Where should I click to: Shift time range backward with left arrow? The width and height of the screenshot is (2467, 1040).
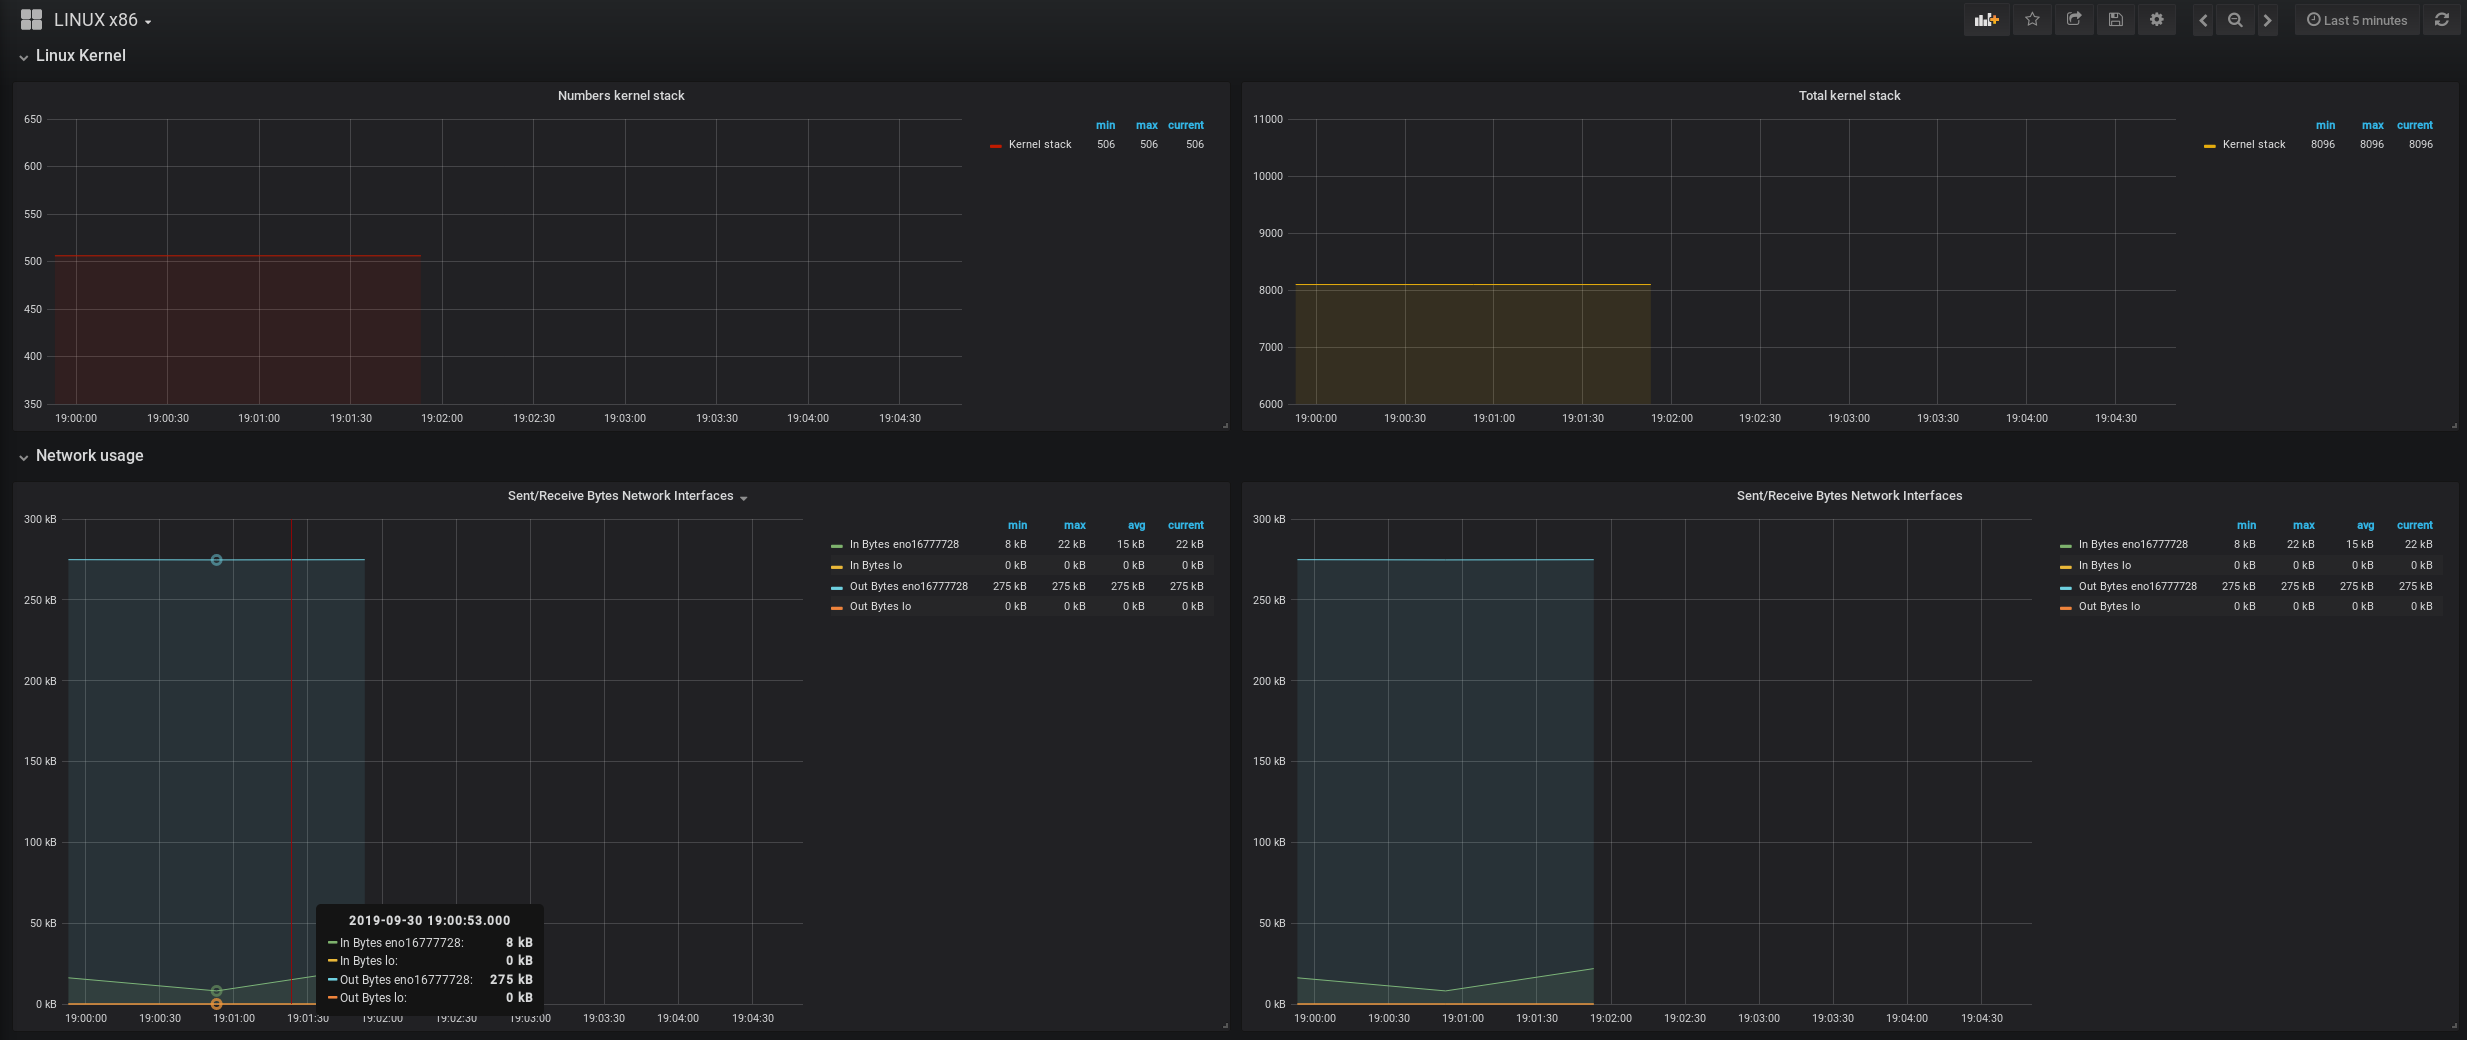coord(2203,20)
